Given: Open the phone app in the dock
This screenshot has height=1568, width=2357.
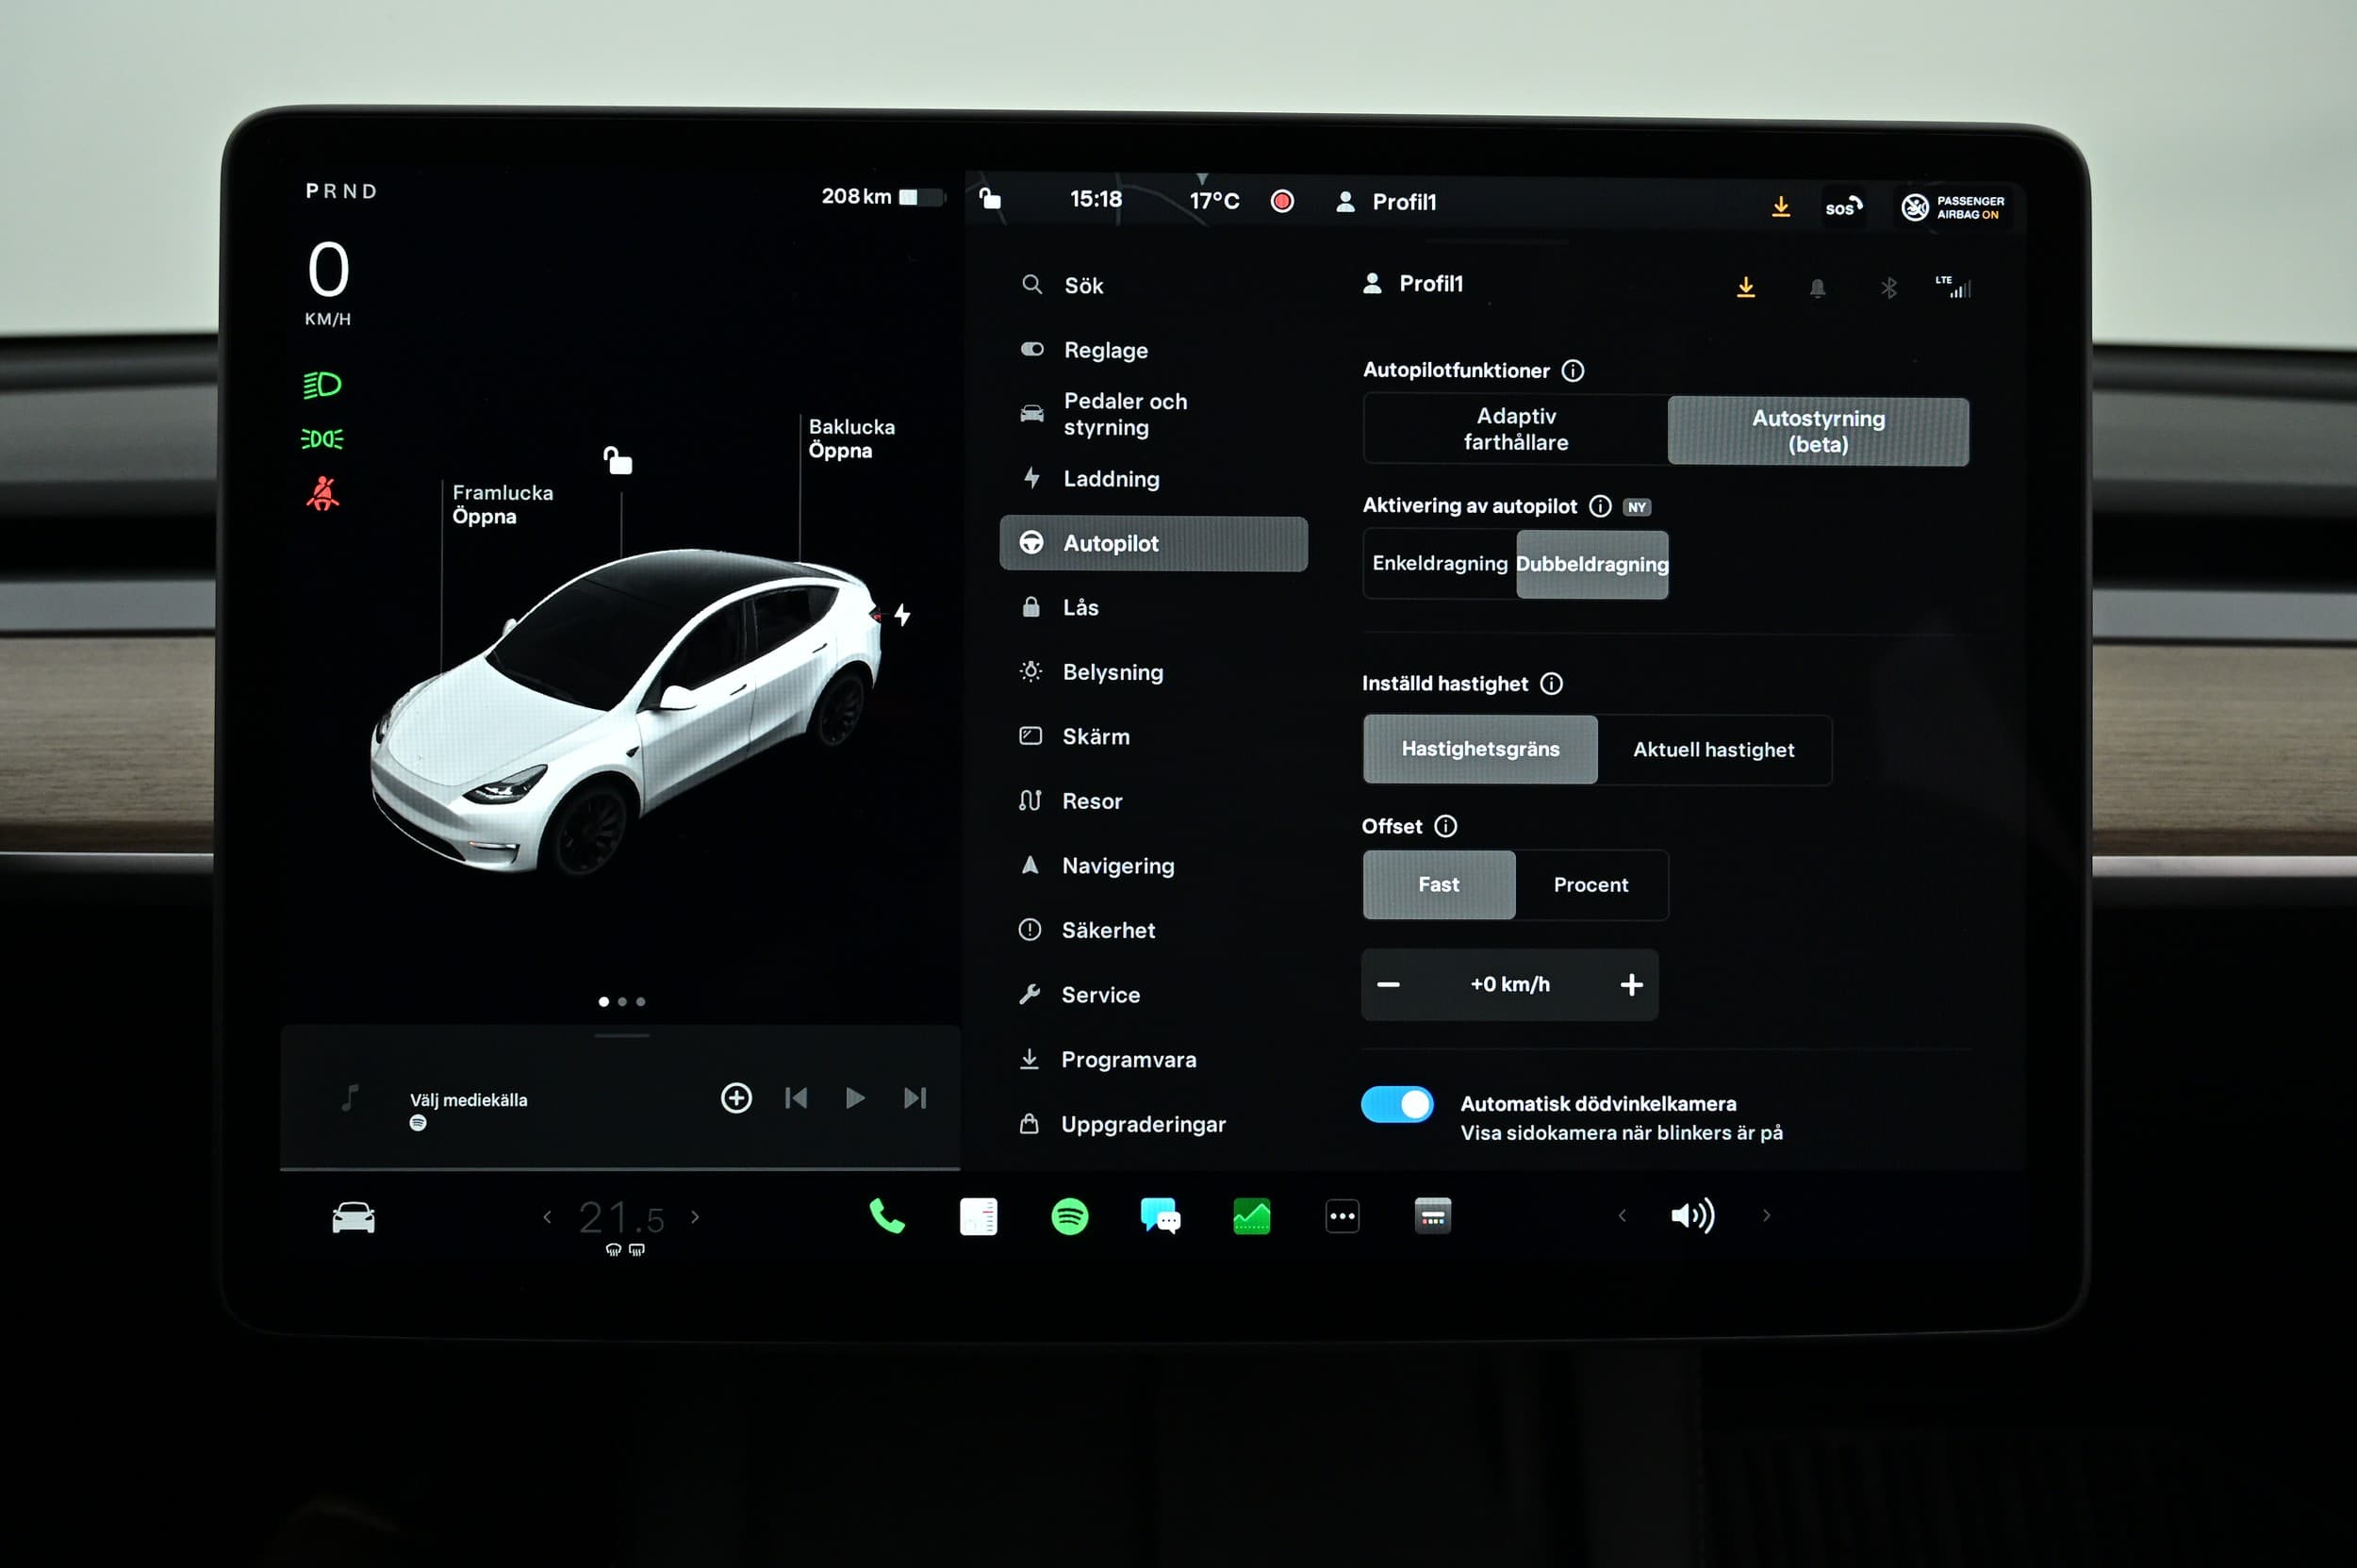Looking at the screenshot, I should (886, 1216).
